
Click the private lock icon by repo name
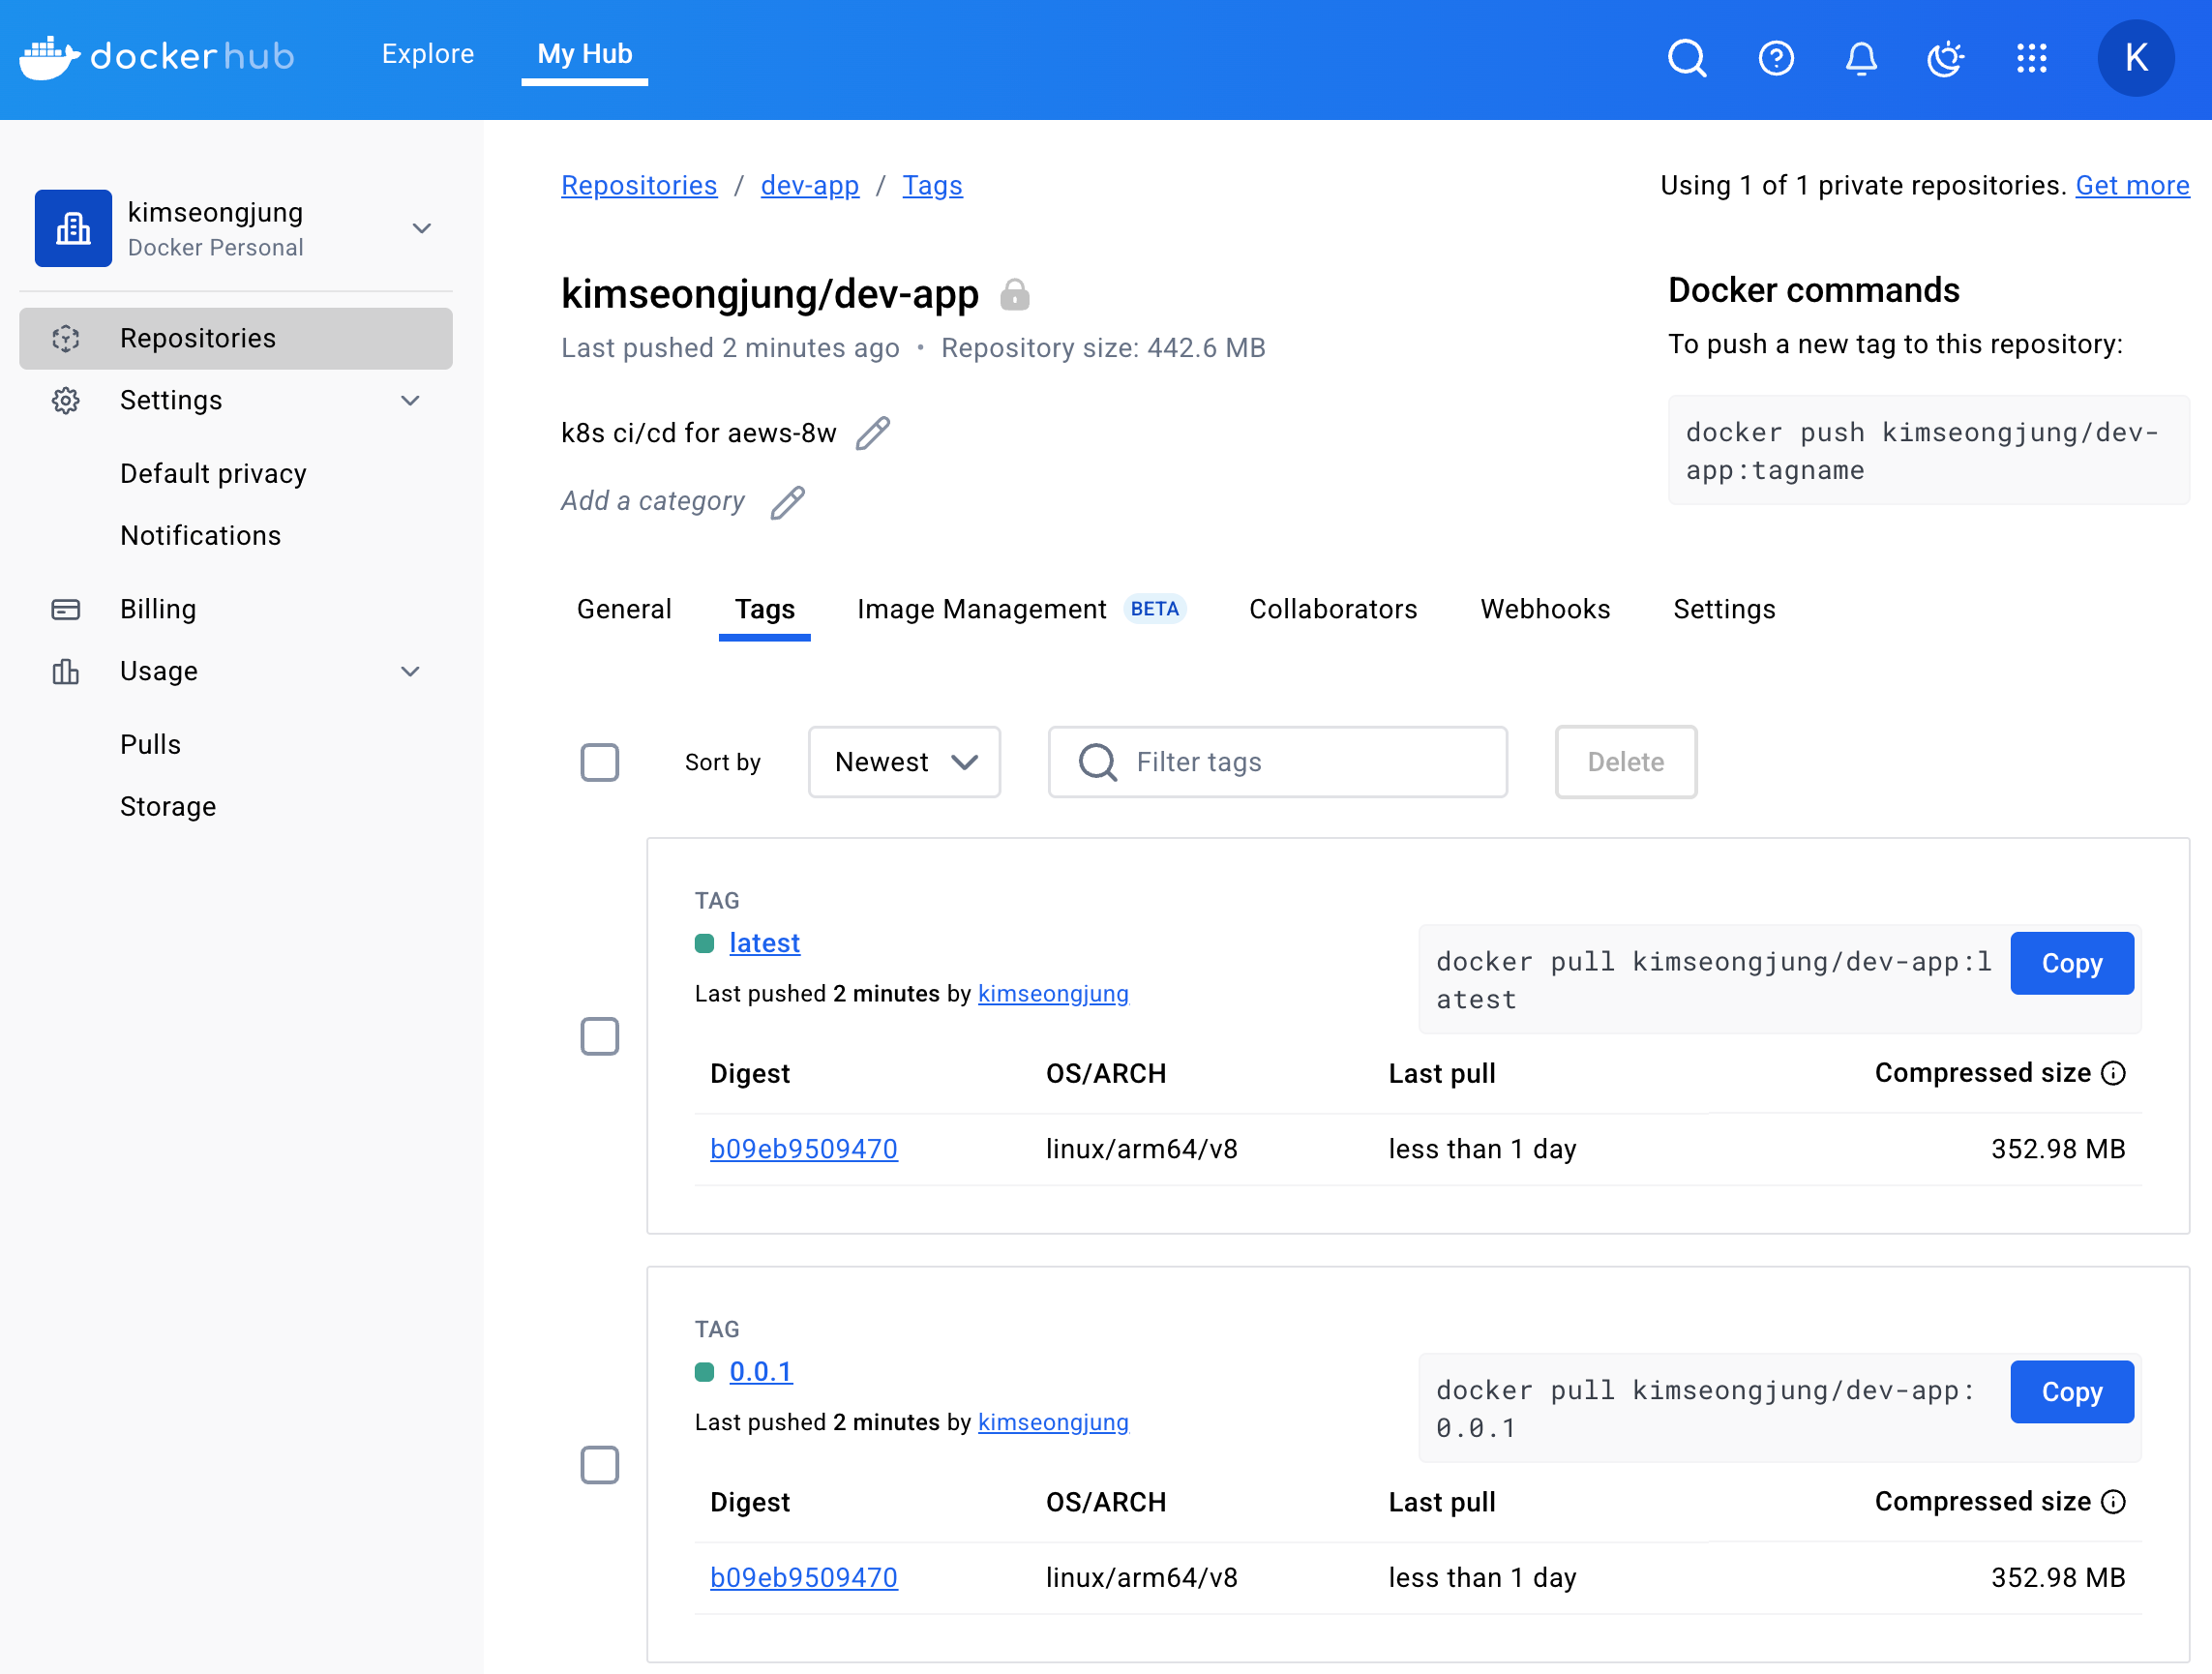pos(1015,294)
